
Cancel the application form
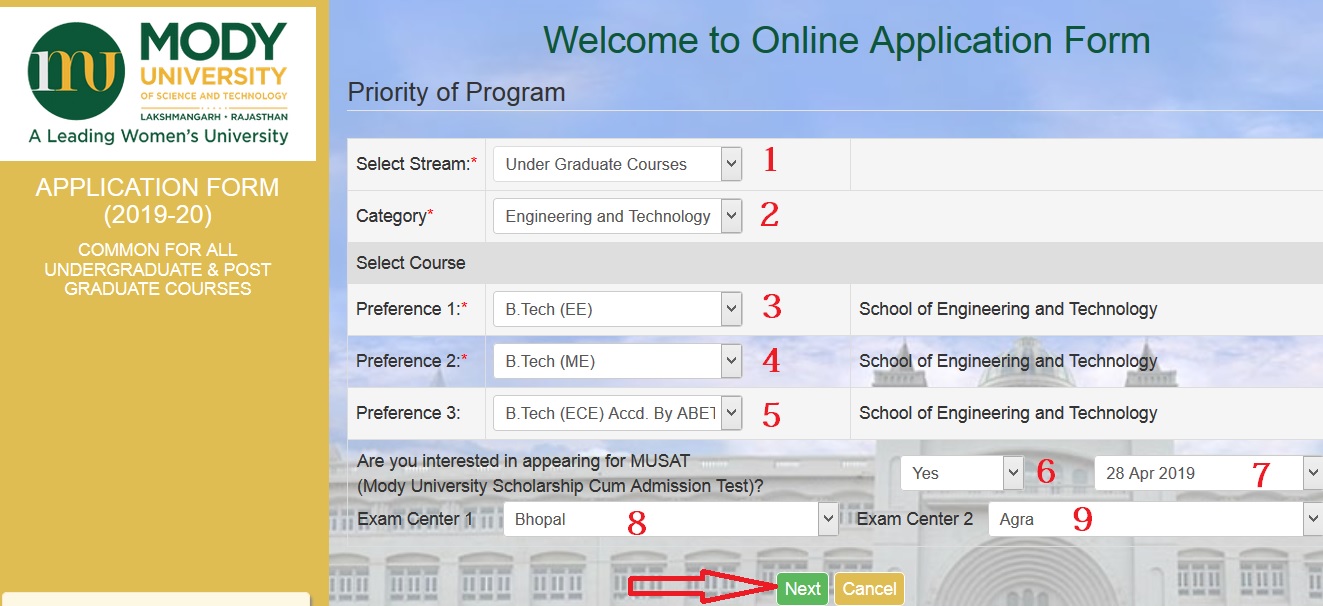click(x=869, y=589)
